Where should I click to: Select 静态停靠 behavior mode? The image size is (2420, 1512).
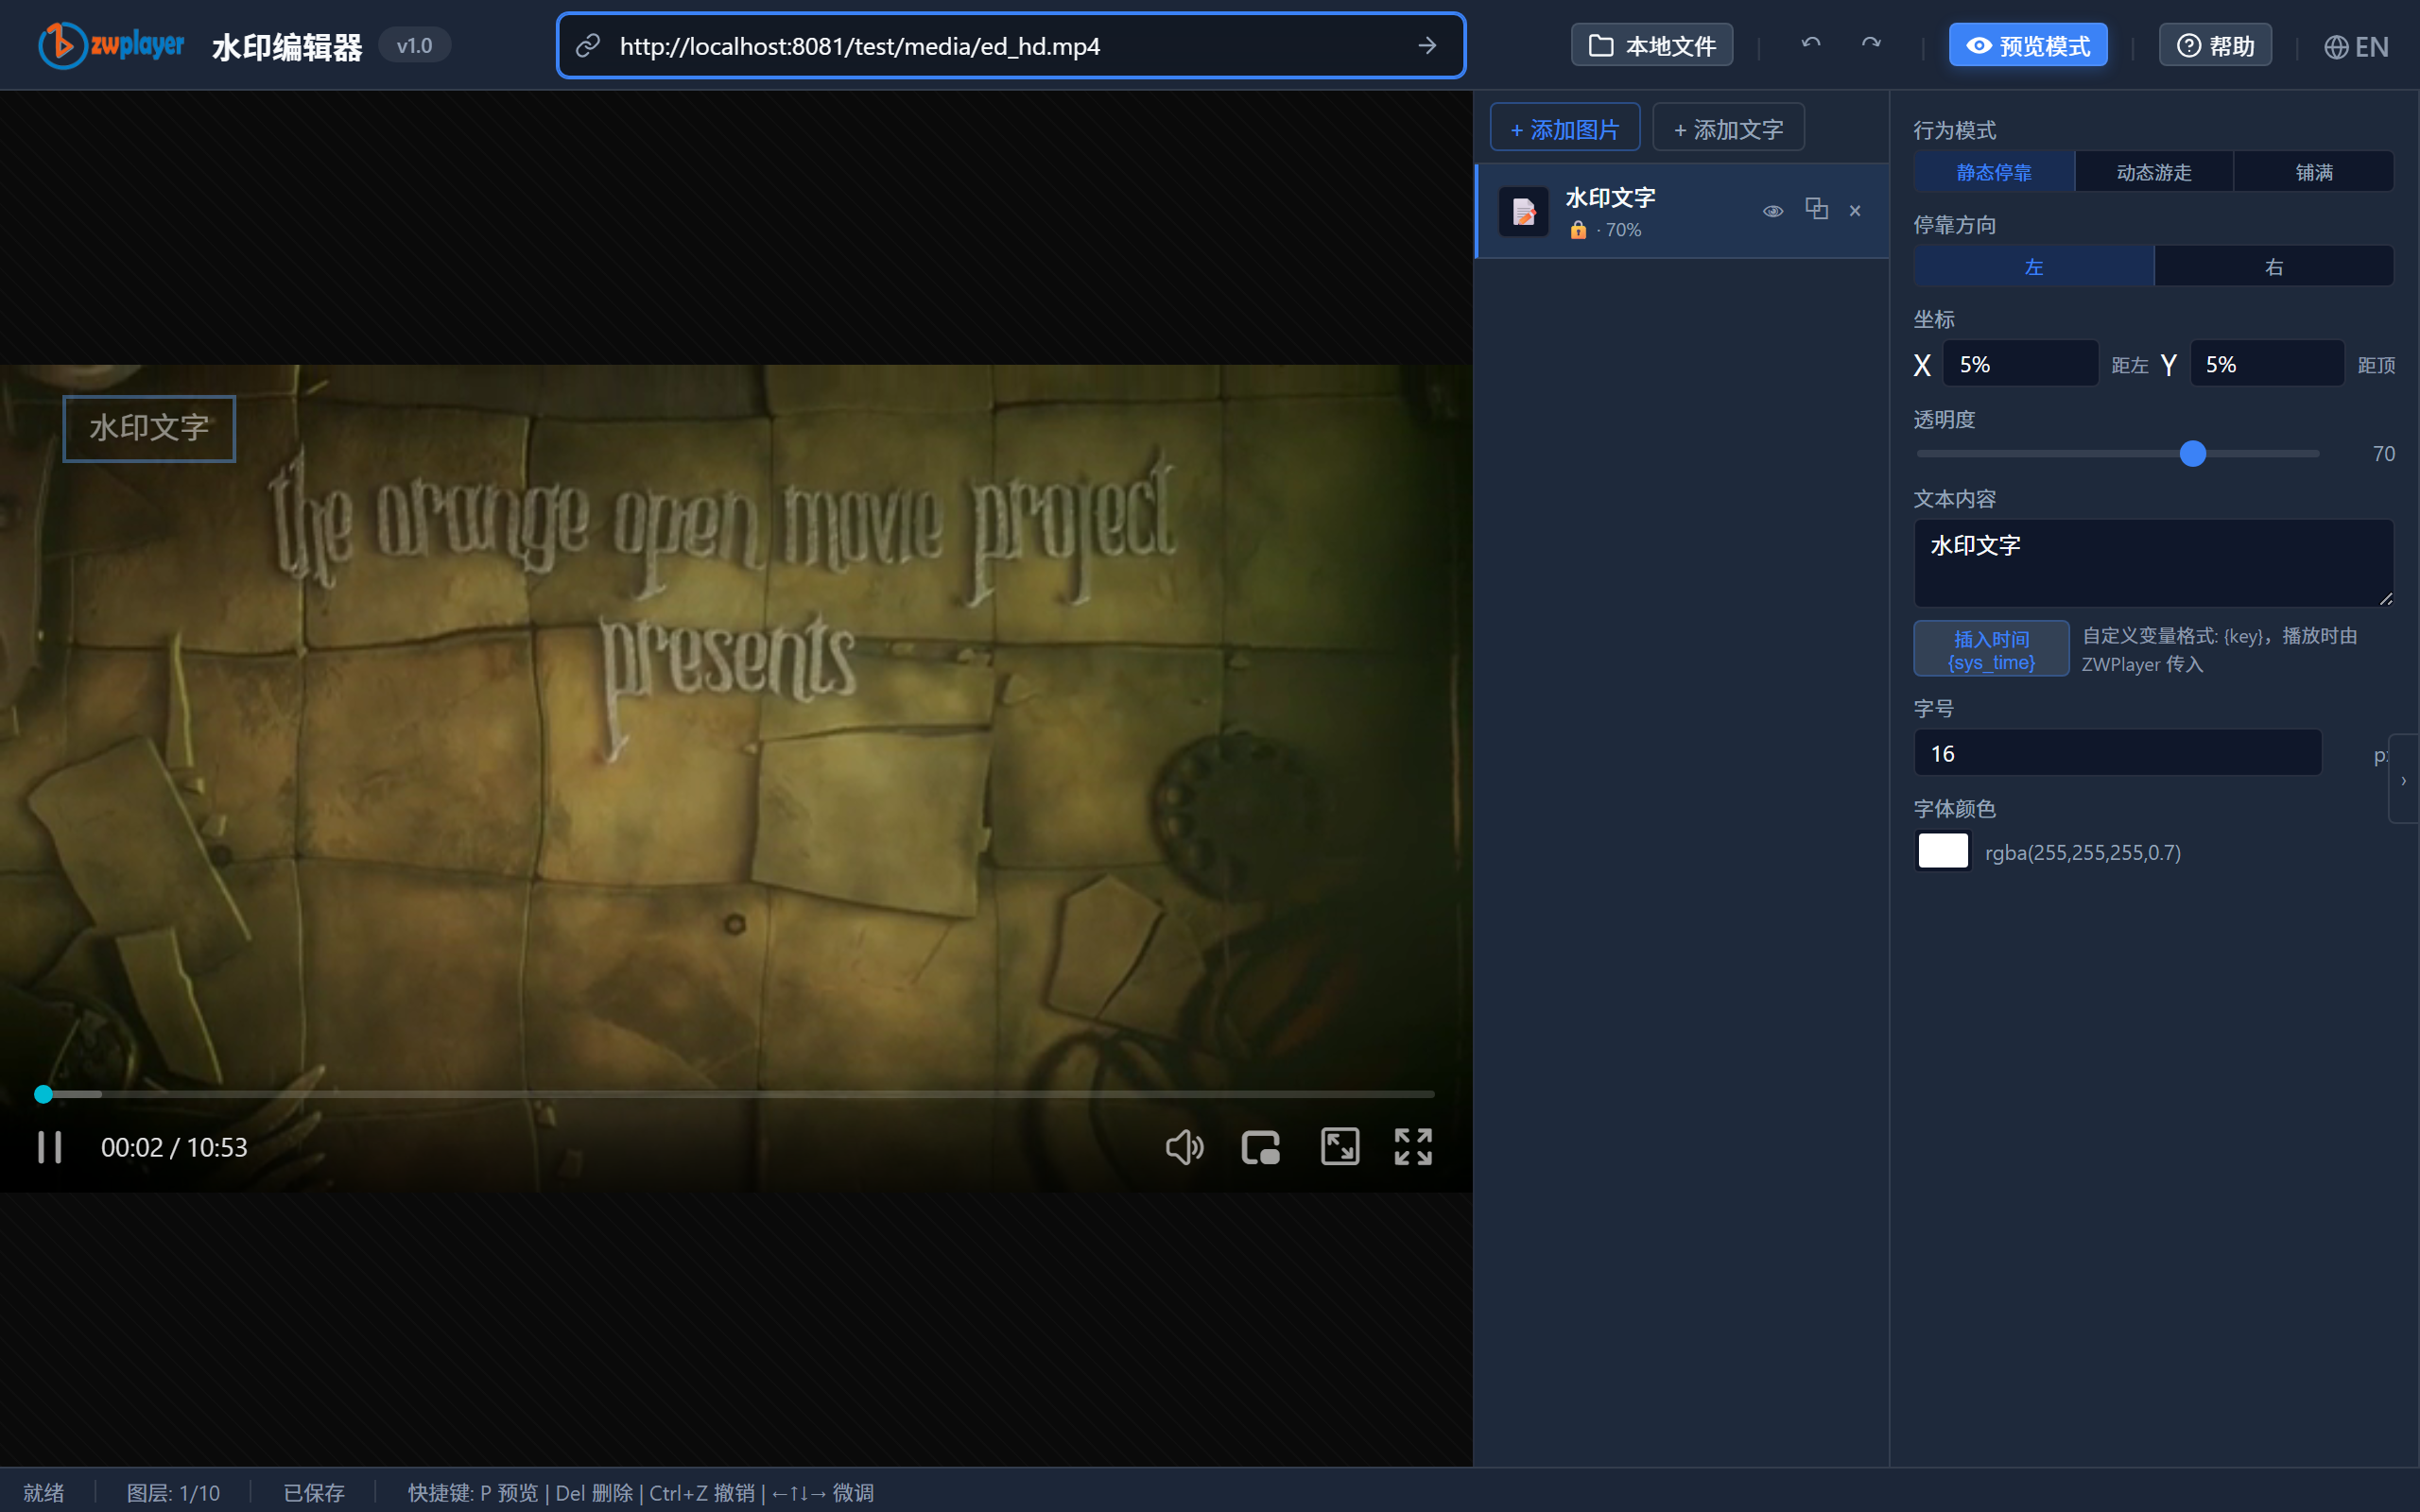(x=1994, y=172)
